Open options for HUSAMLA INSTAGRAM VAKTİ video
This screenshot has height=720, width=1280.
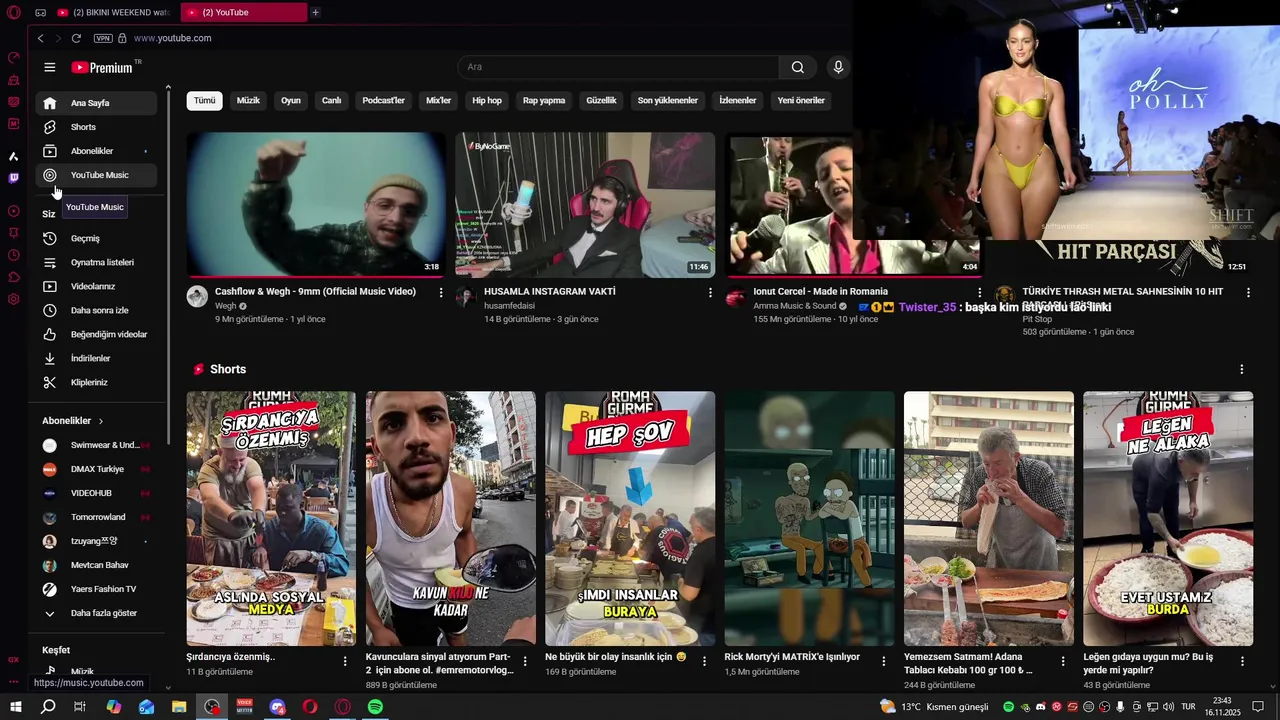[x=710, y=293]
